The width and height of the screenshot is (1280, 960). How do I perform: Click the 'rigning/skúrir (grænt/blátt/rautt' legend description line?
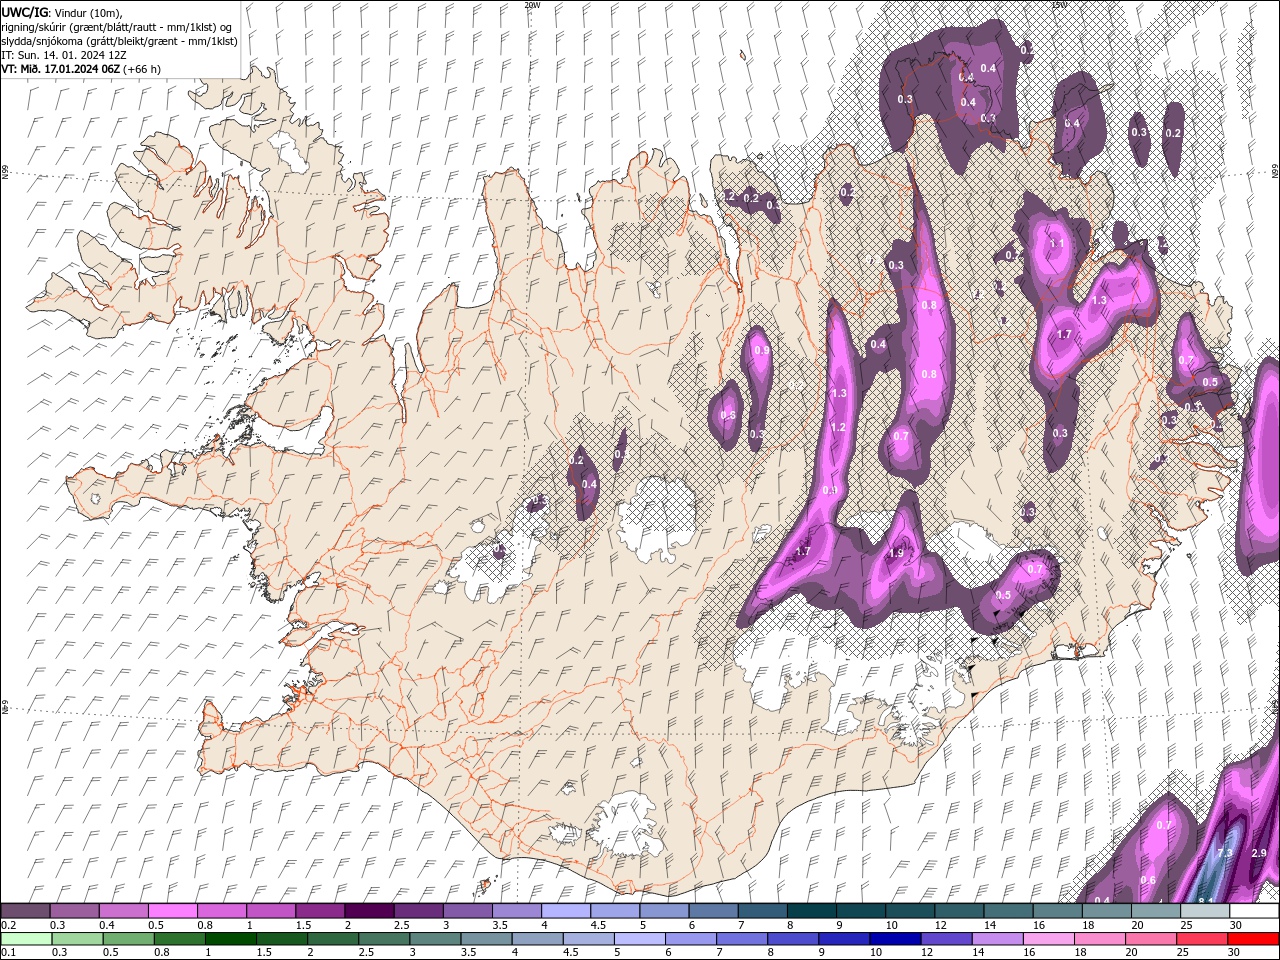[x=117, y=27]
